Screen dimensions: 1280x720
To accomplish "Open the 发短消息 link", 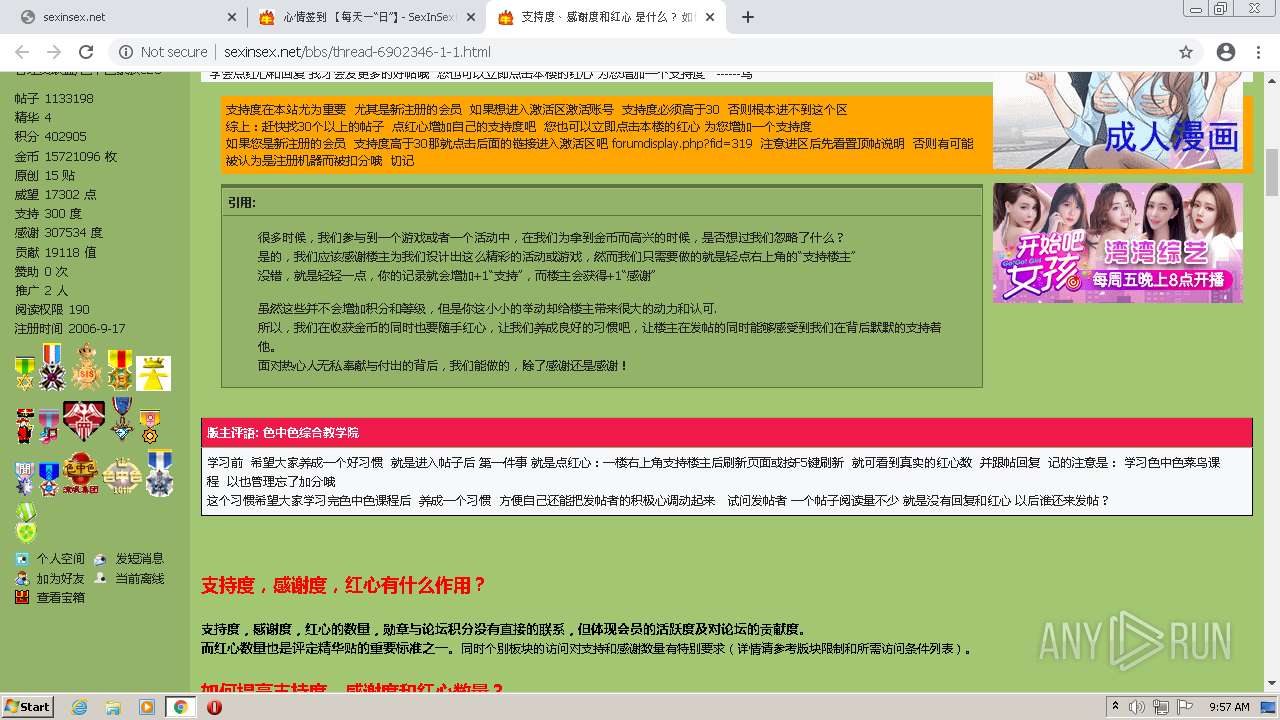I will [139, 559].
